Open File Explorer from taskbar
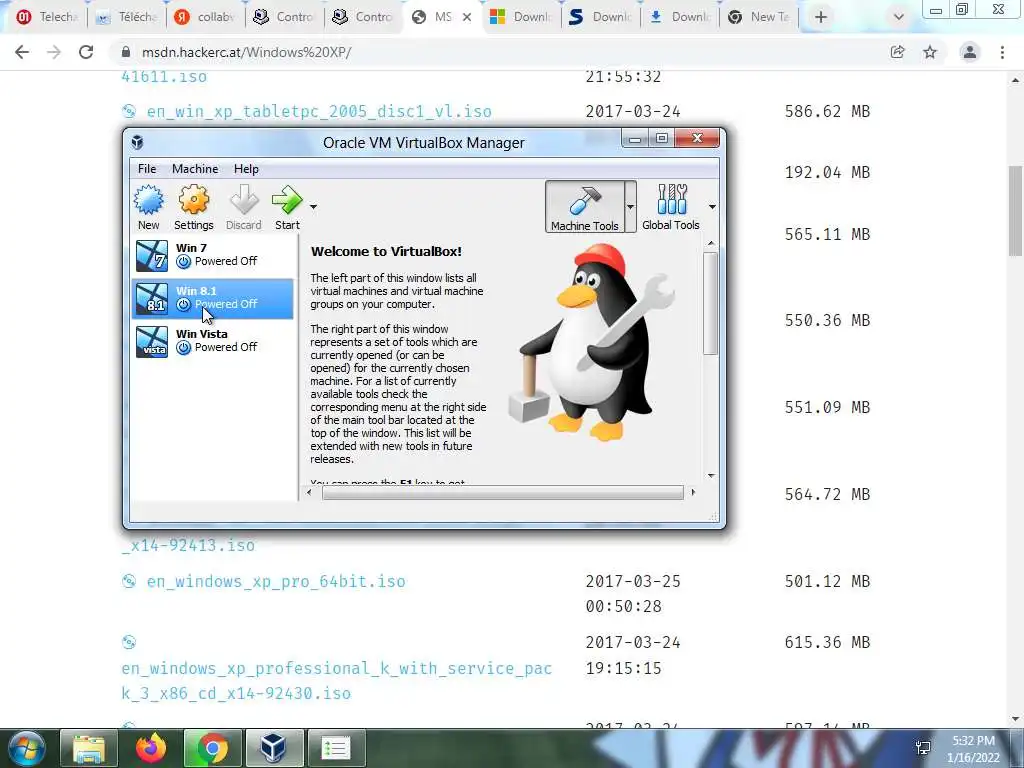Viewport: 1024px width, 768px height. coord(89,748)
